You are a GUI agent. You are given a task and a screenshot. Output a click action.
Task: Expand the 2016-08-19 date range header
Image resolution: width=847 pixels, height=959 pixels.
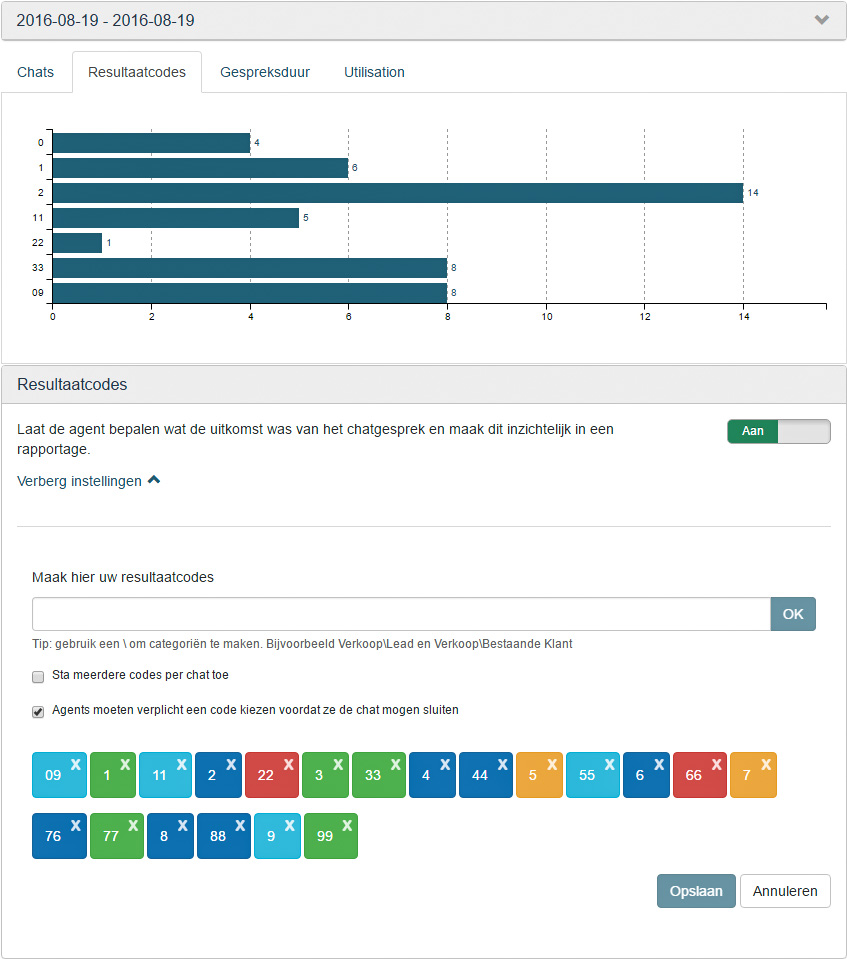click(x=822, y=19)
